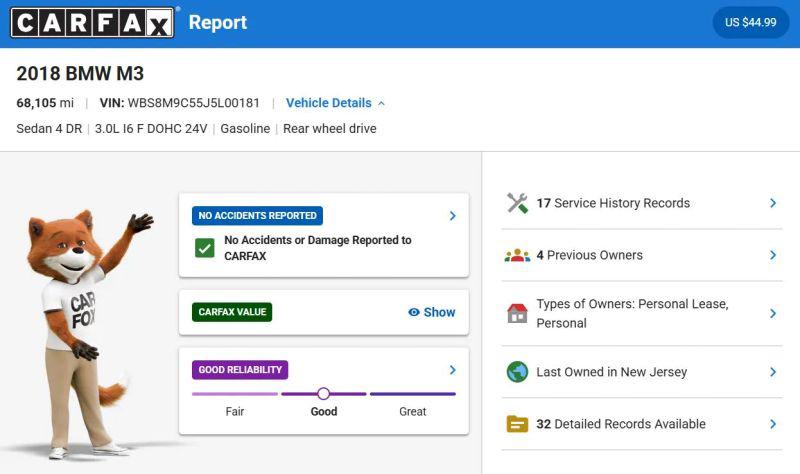Click the green No Accidents checkmark box
Screen dimensions: 800x474
pos(205,248)
